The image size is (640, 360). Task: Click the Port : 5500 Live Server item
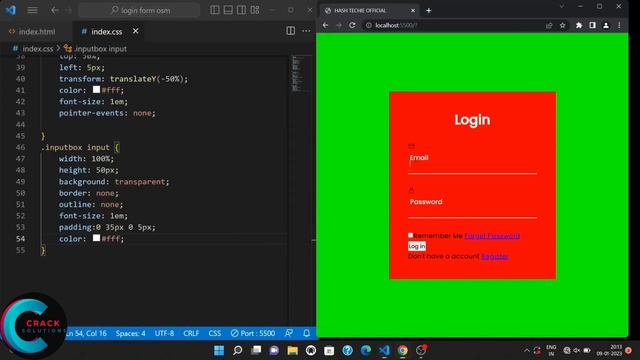253,333
